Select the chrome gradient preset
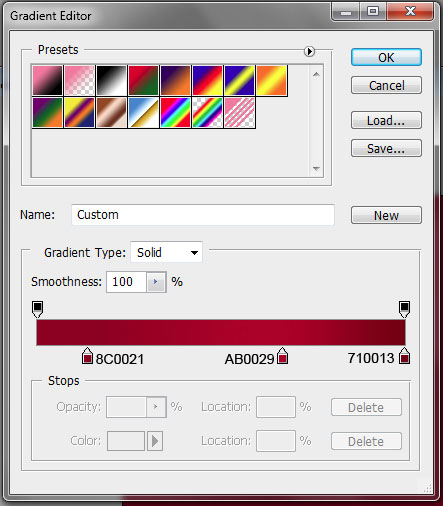The image size is (443, 506). coord(143,113)
